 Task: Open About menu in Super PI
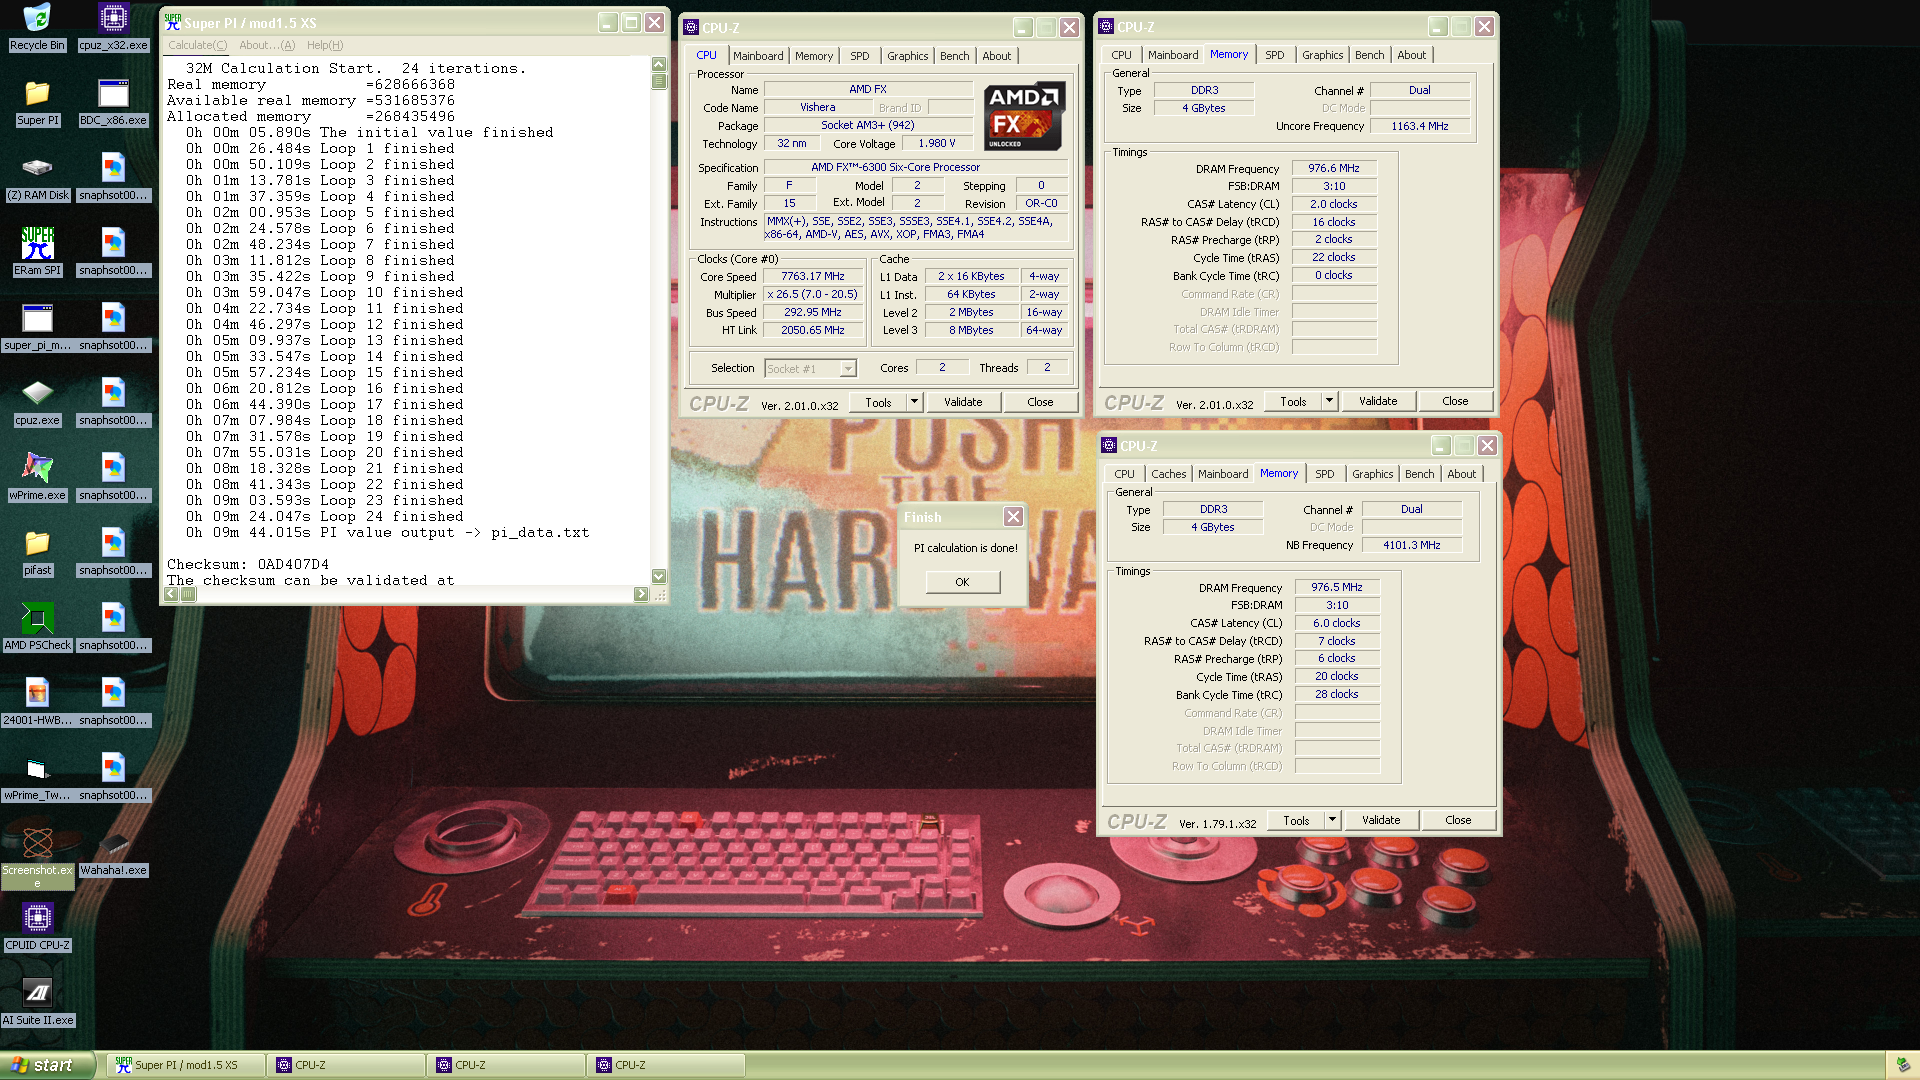(266, 45)
